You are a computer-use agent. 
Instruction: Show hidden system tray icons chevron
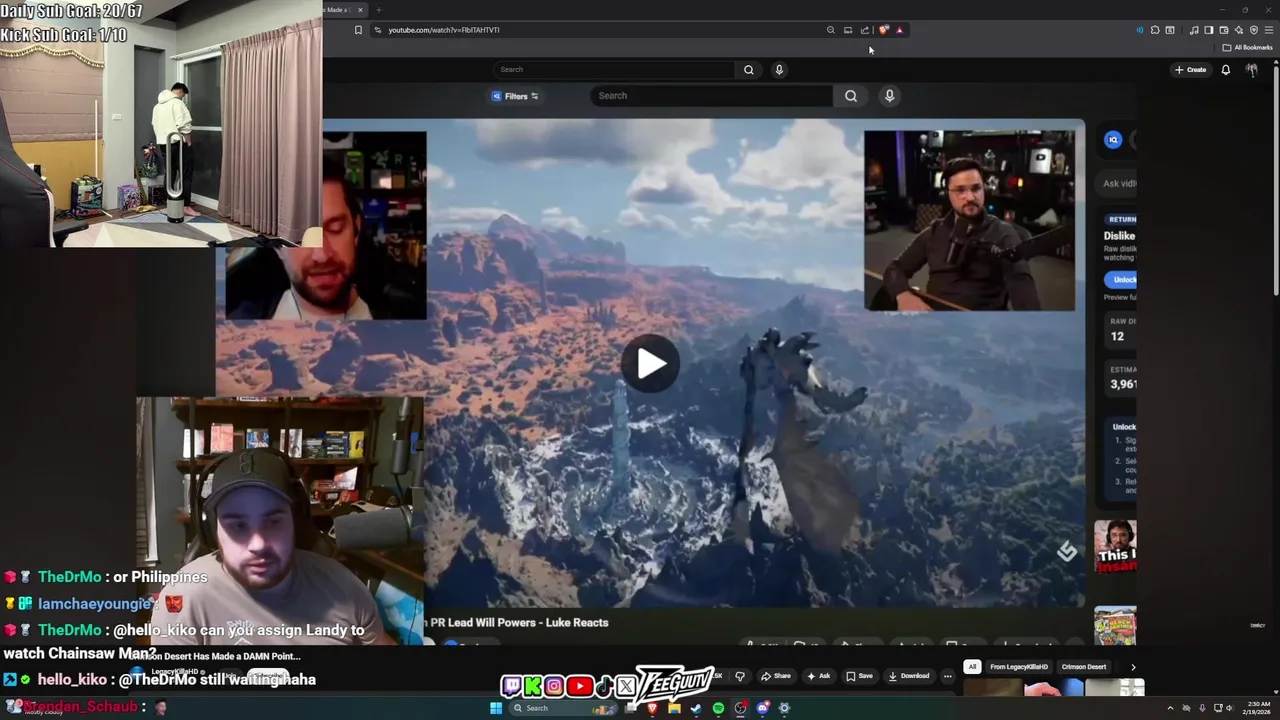click(1170, 708)
